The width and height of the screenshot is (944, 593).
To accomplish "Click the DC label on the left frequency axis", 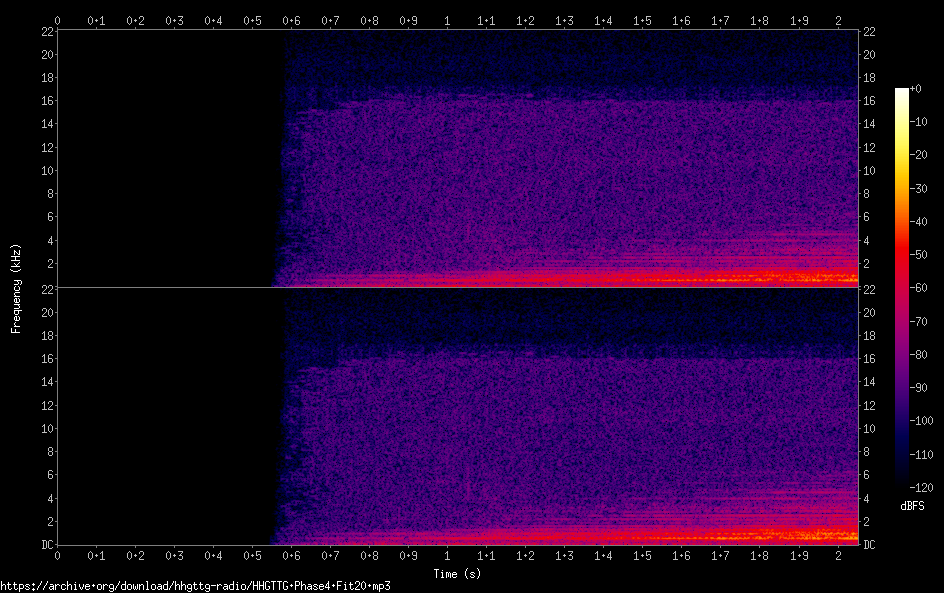I will tap(46, 545).
